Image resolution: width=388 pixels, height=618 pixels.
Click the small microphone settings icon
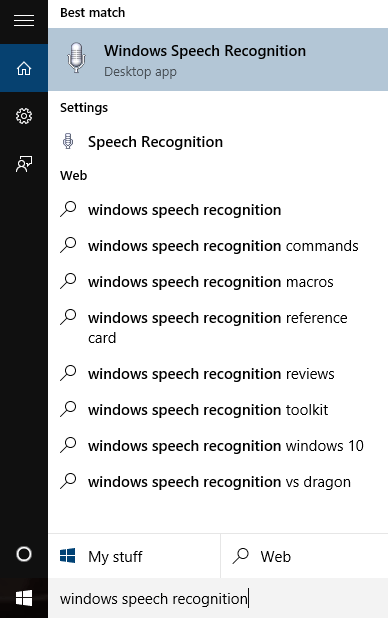[68, 141]
